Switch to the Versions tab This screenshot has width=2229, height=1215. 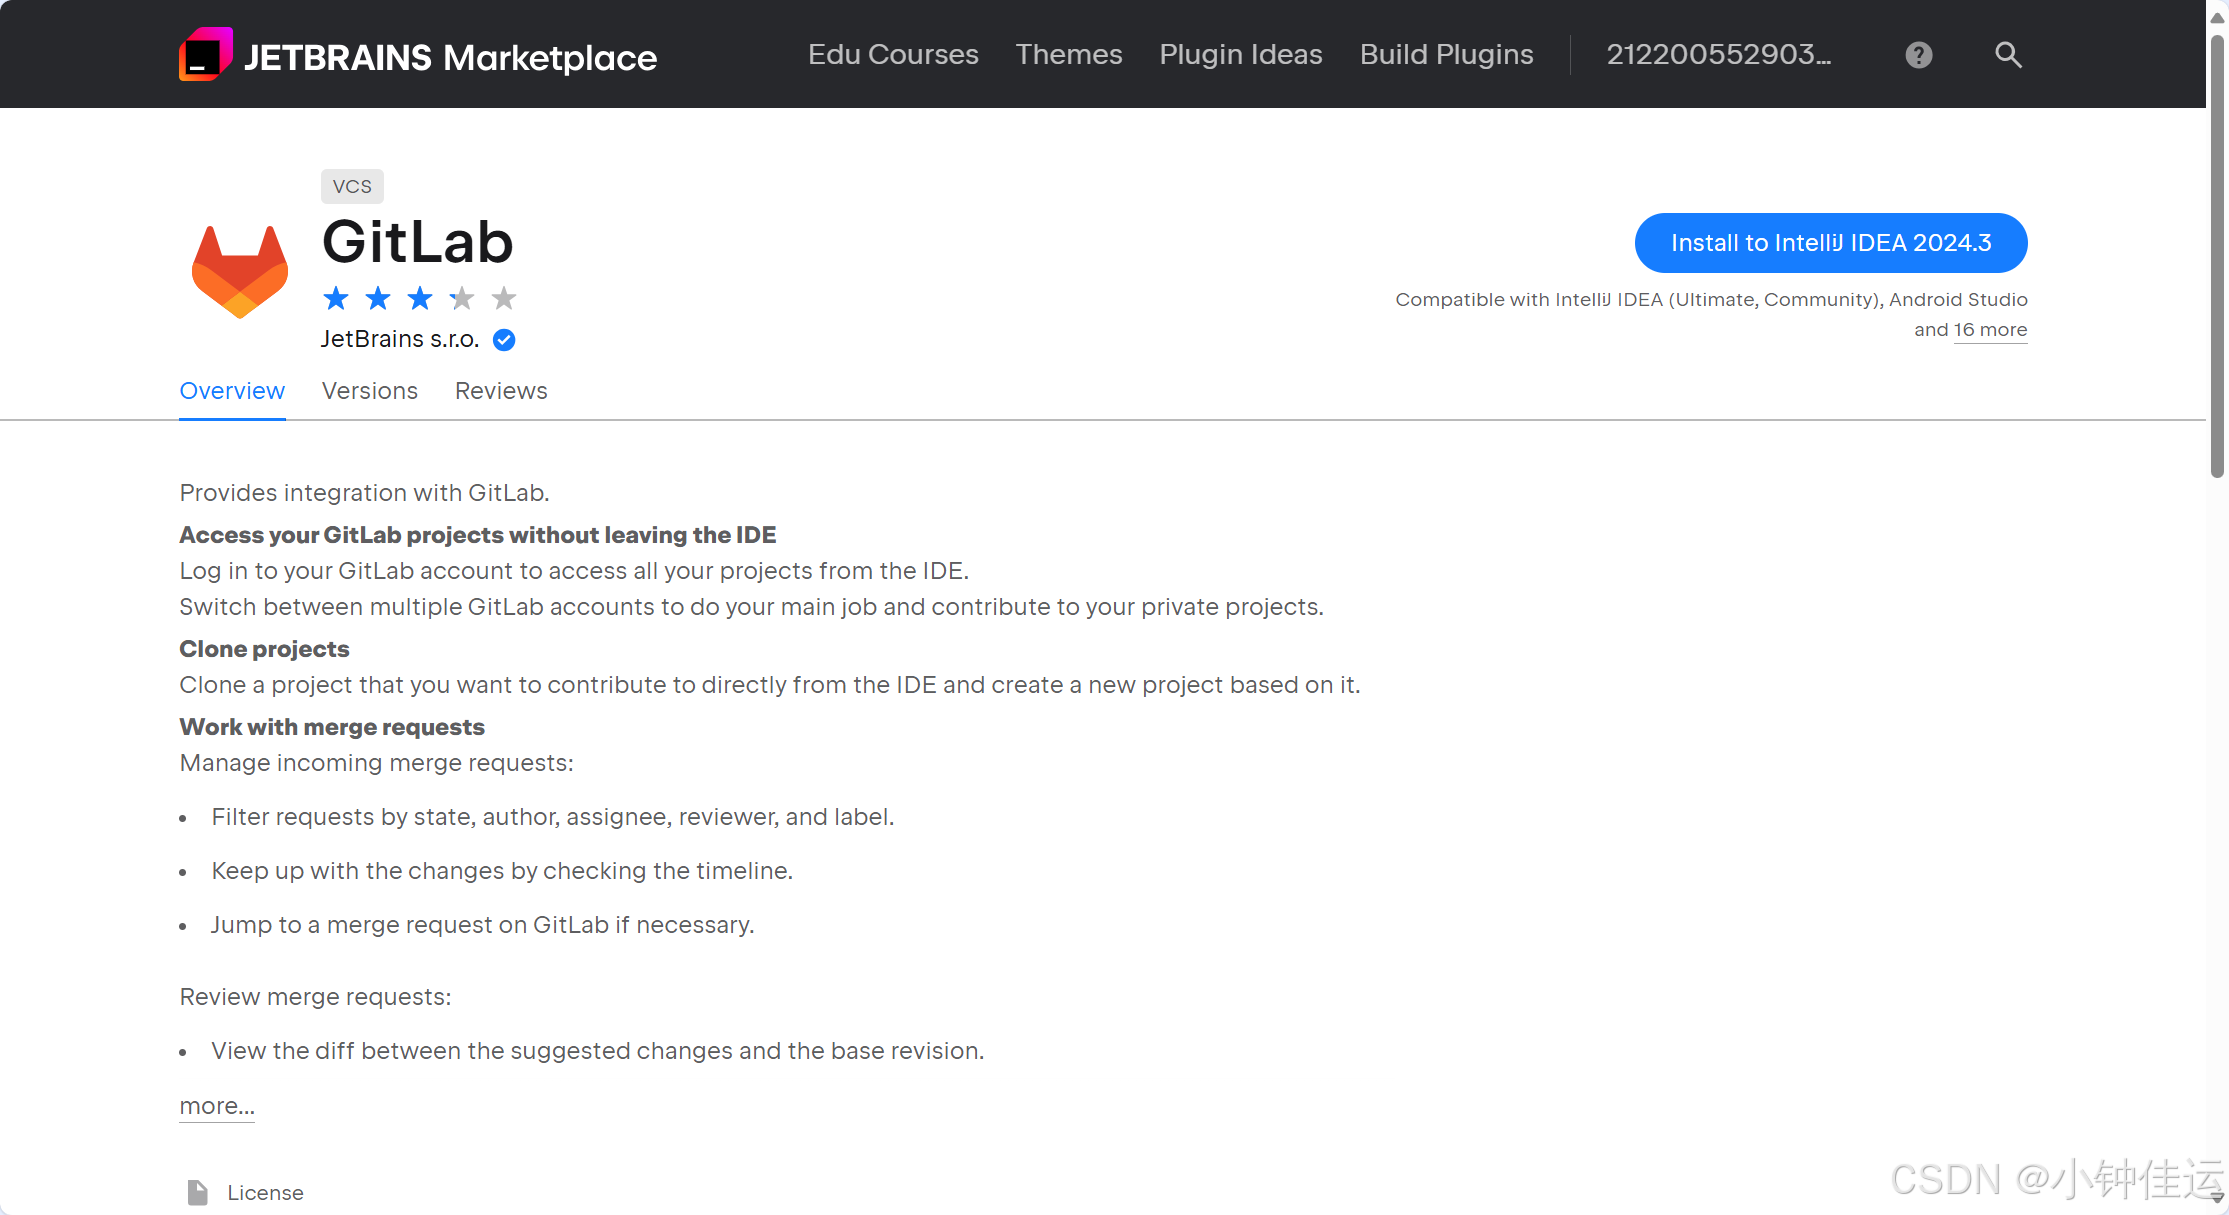tap(370, 391)
